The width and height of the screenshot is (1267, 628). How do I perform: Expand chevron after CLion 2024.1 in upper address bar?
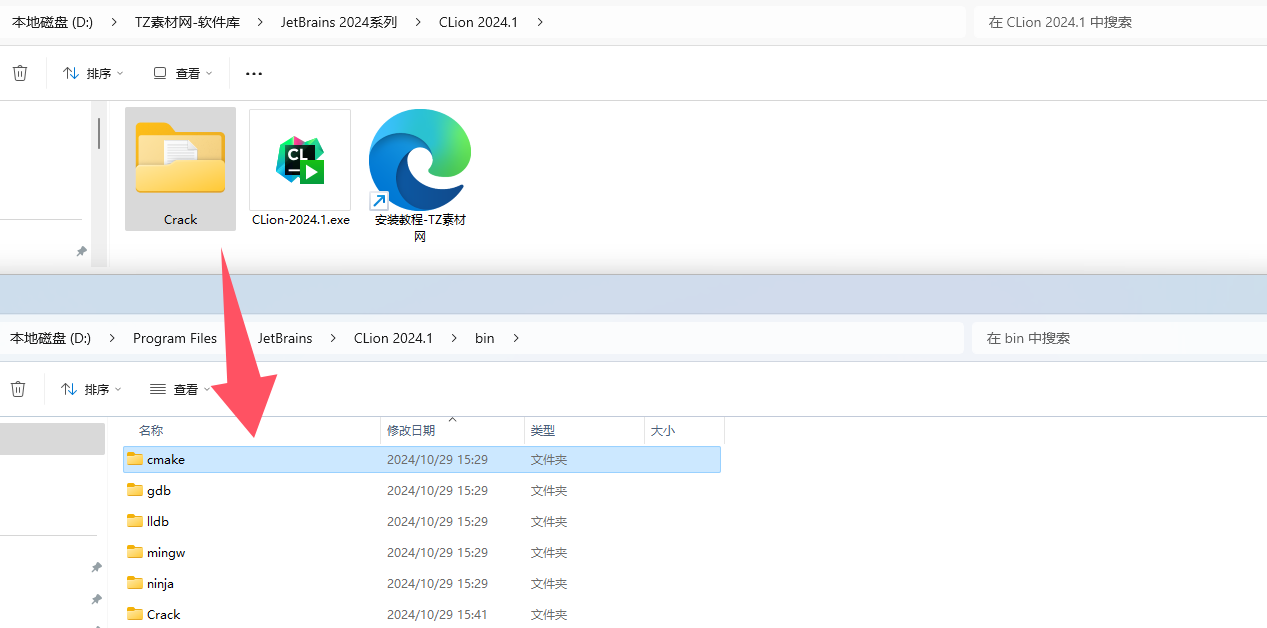pos(540,22)
